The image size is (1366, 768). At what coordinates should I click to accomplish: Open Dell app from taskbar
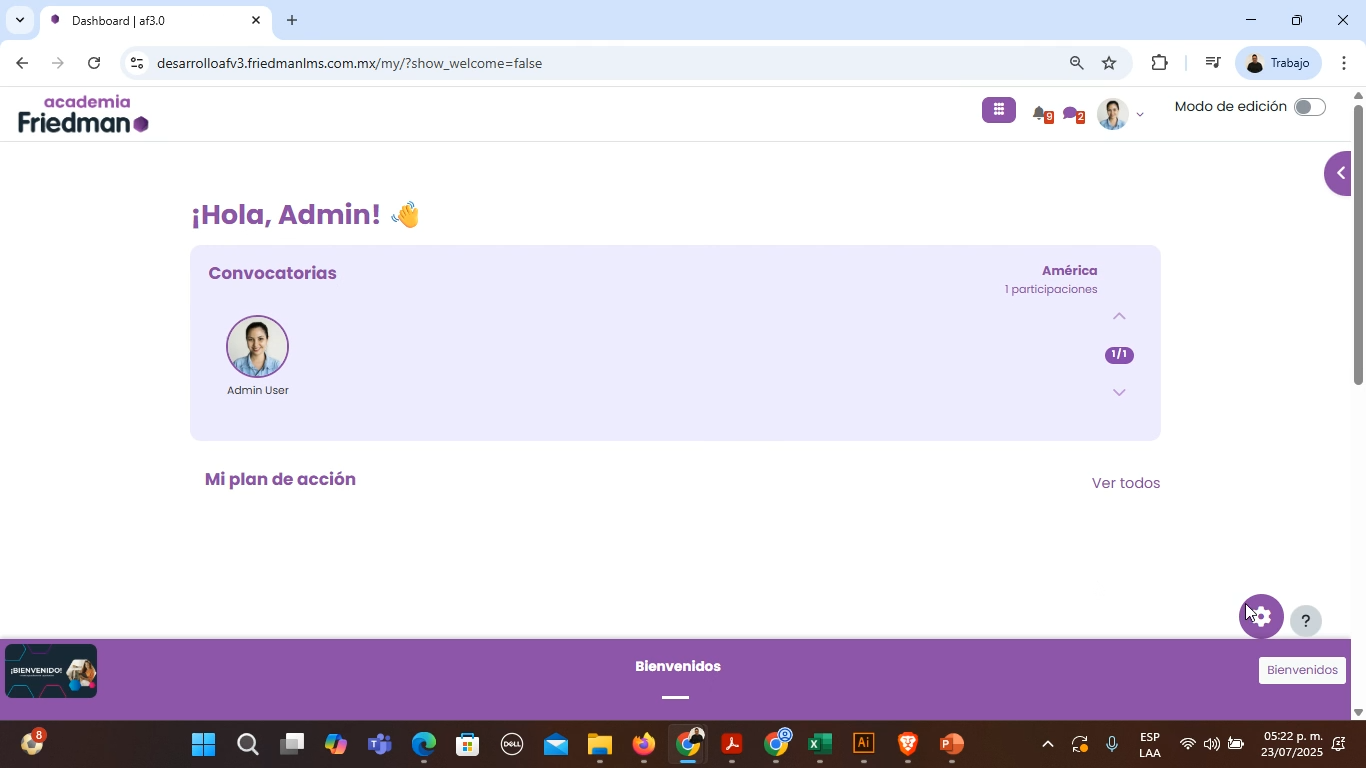[511, 744]
